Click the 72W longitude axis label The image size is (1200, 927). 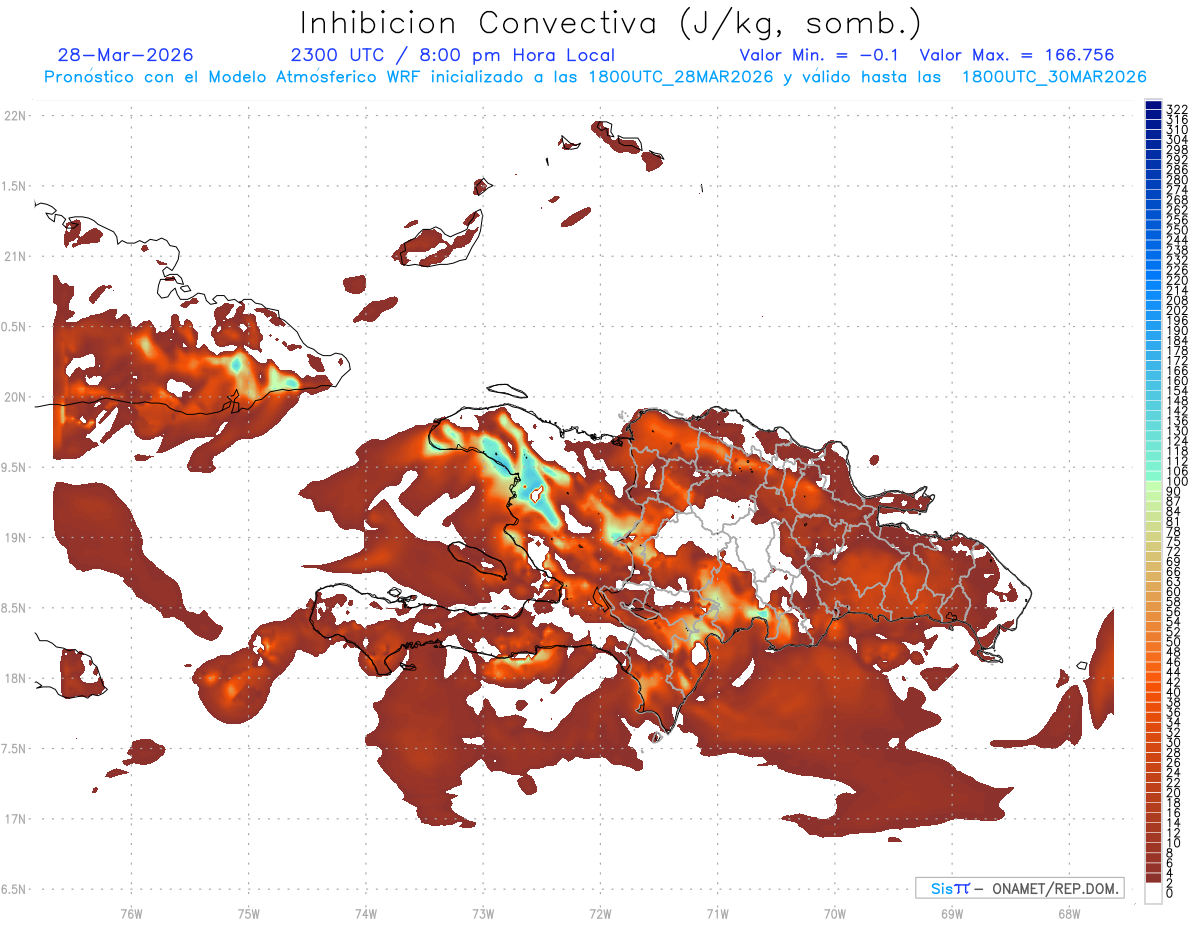click(600, 913)
